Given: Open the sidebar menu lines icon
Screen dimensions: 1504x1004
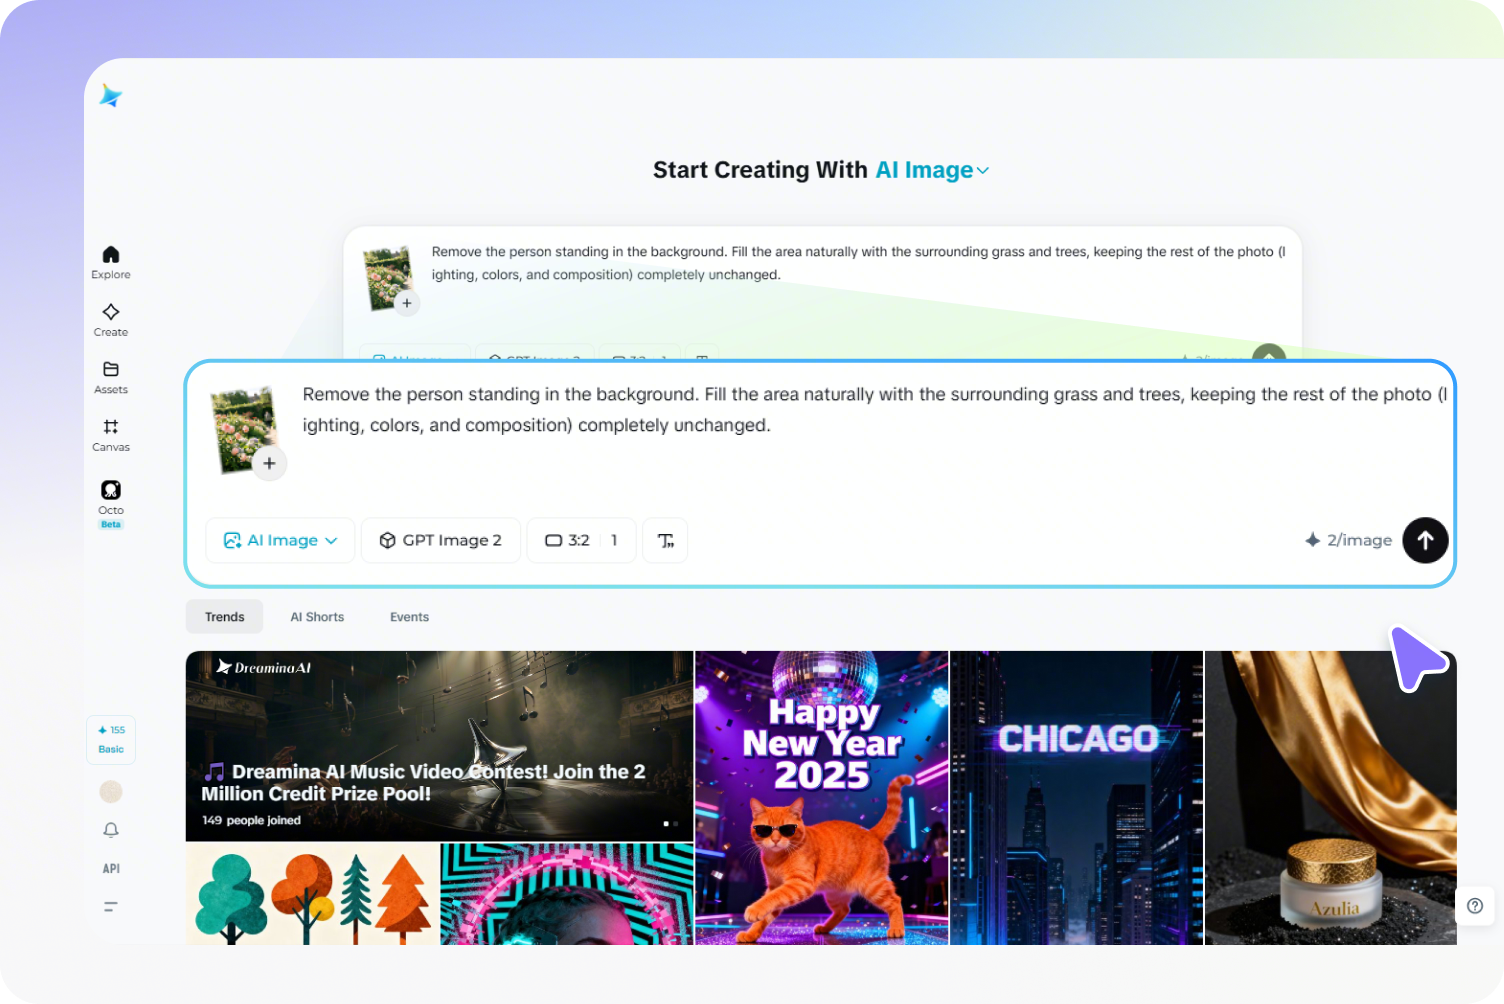Looking at the screenshot, I should (x=111, y=907).
